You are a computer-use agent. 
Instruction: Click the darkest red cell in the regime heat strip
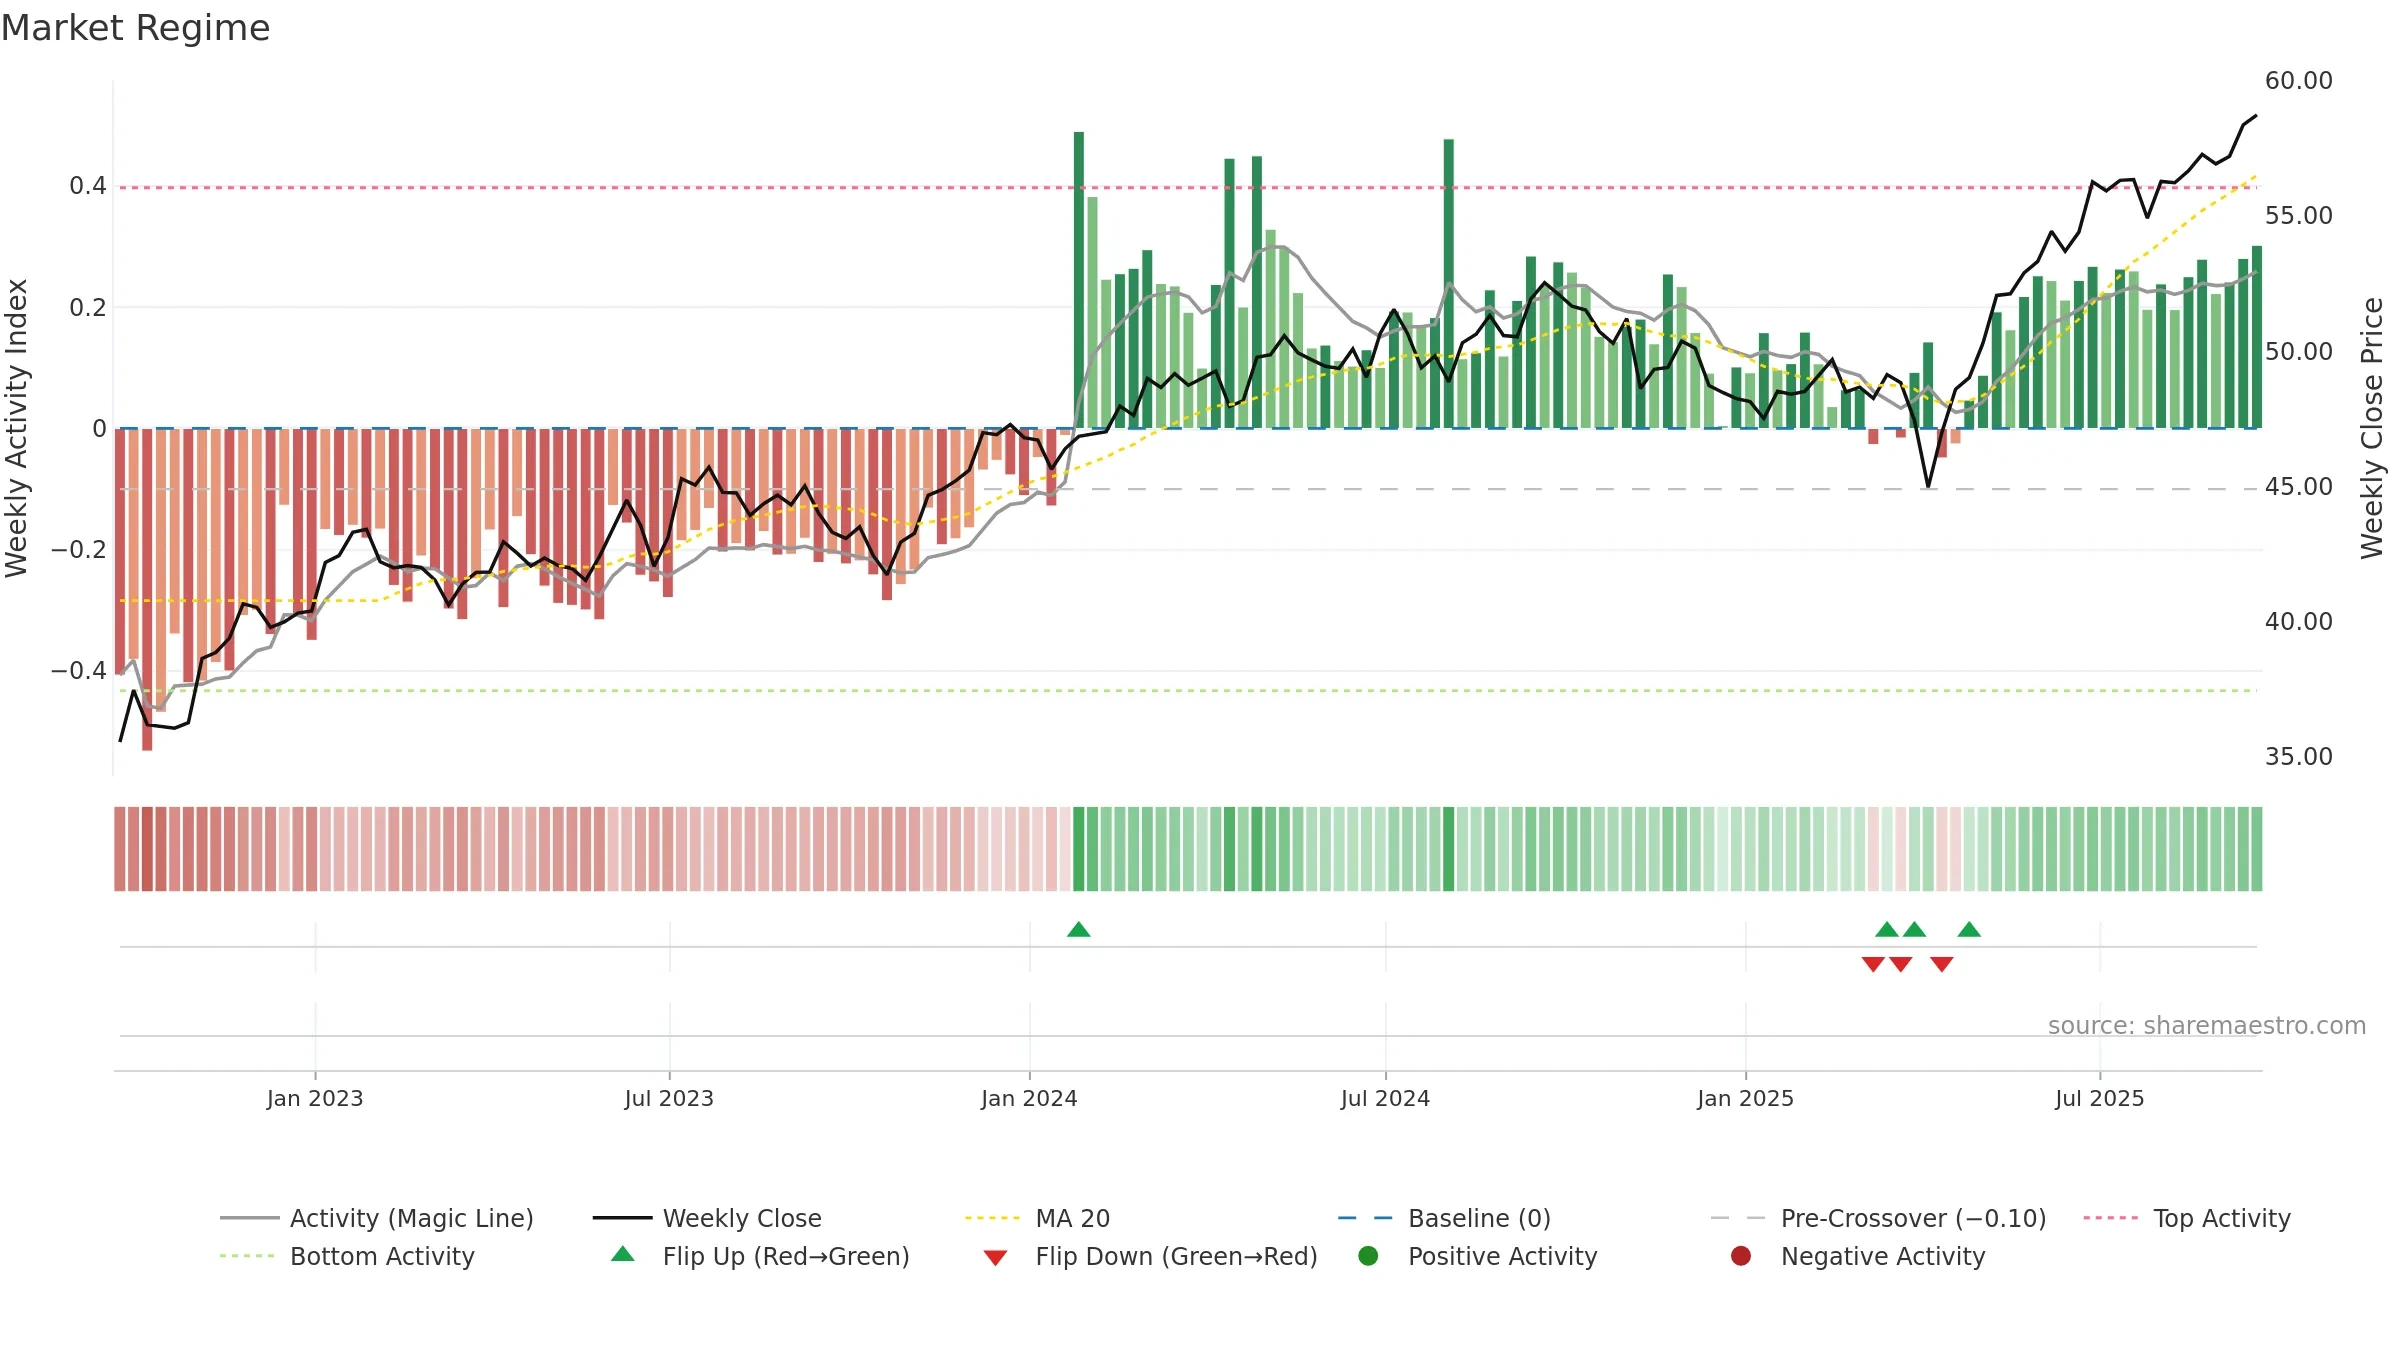(x=147, y=849)
